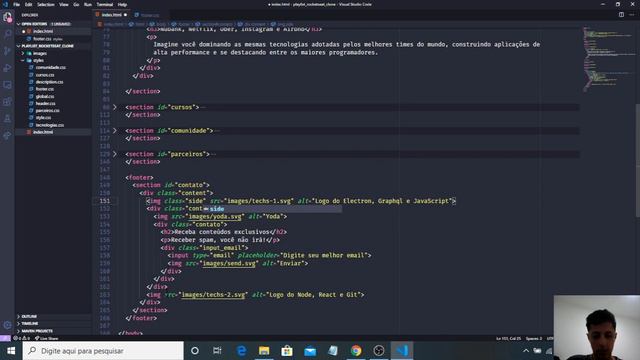Open global.css in the explorer
640x360 pixels.
45,96
